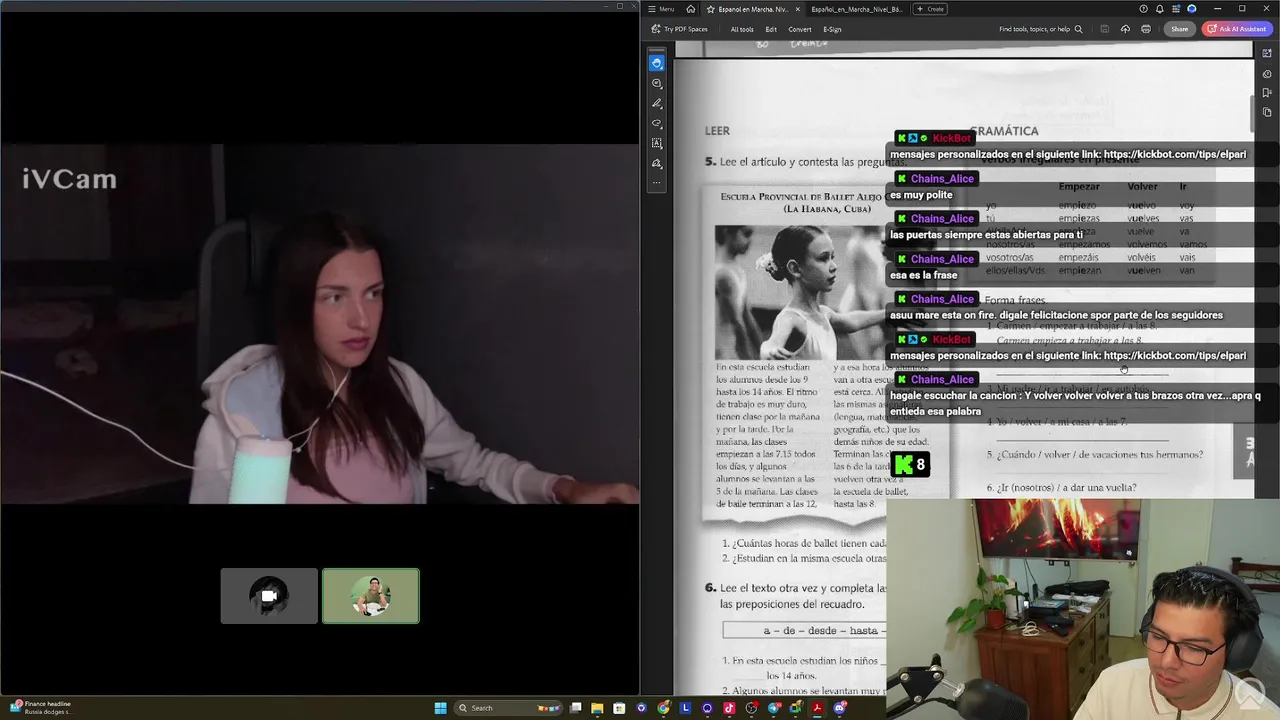Image resolution: width=1280 pixels, height=720 pixels.
Task: Go to Acrobat Home icon
Action: coord(690,9)
